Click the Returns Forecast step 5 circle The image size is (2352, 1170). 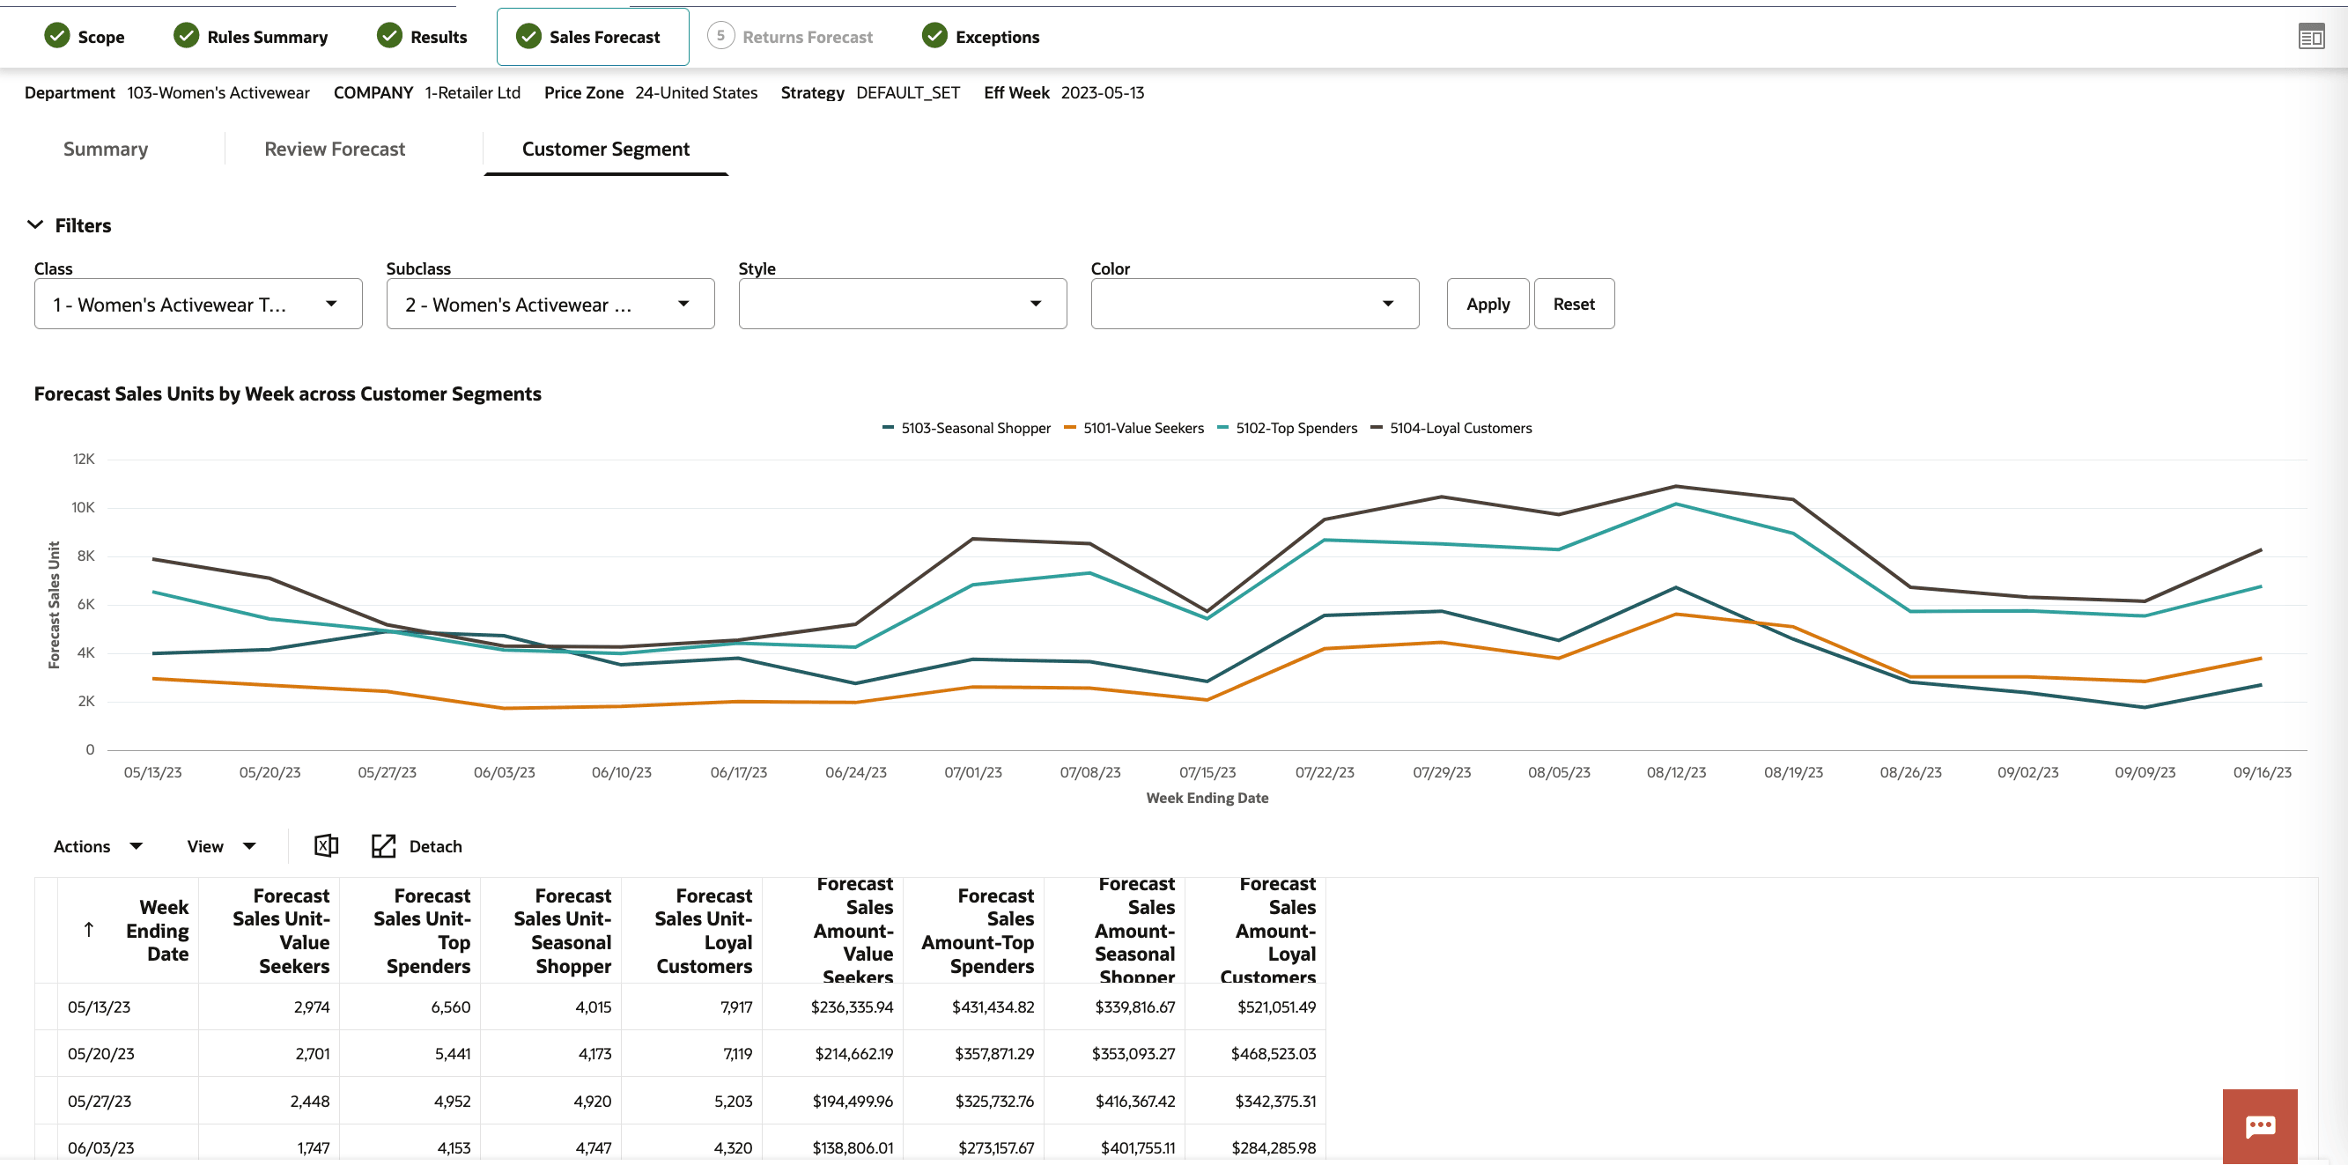[x=721, y=36]
